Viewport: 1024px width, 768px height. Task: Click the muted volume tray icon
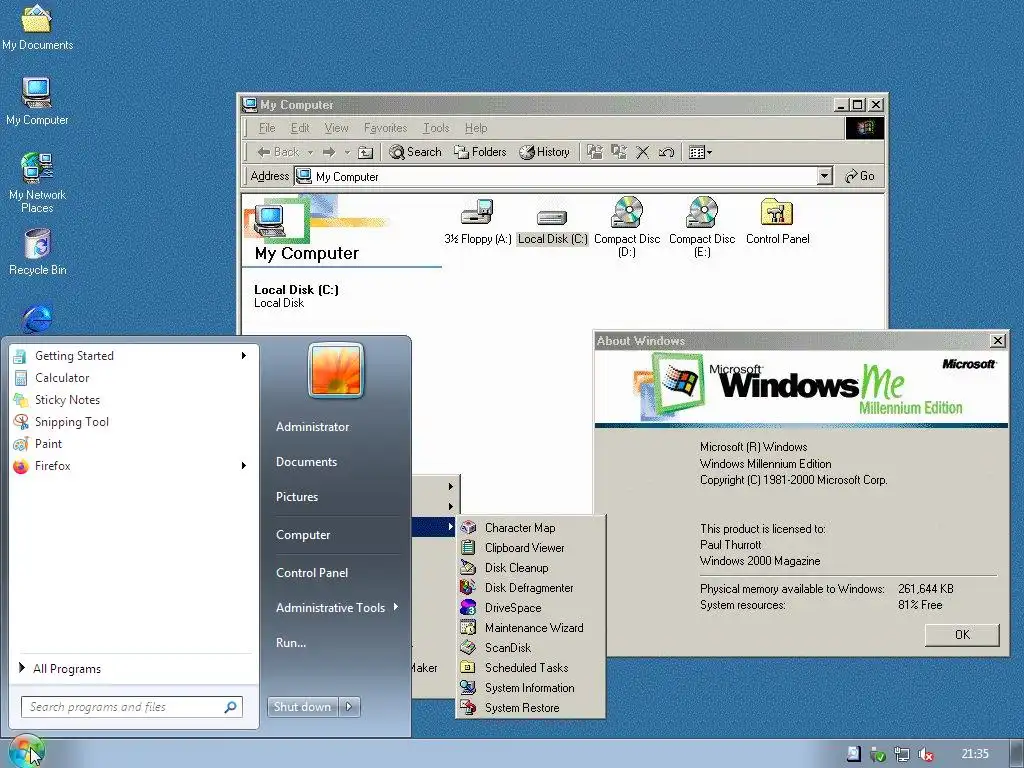925,754
